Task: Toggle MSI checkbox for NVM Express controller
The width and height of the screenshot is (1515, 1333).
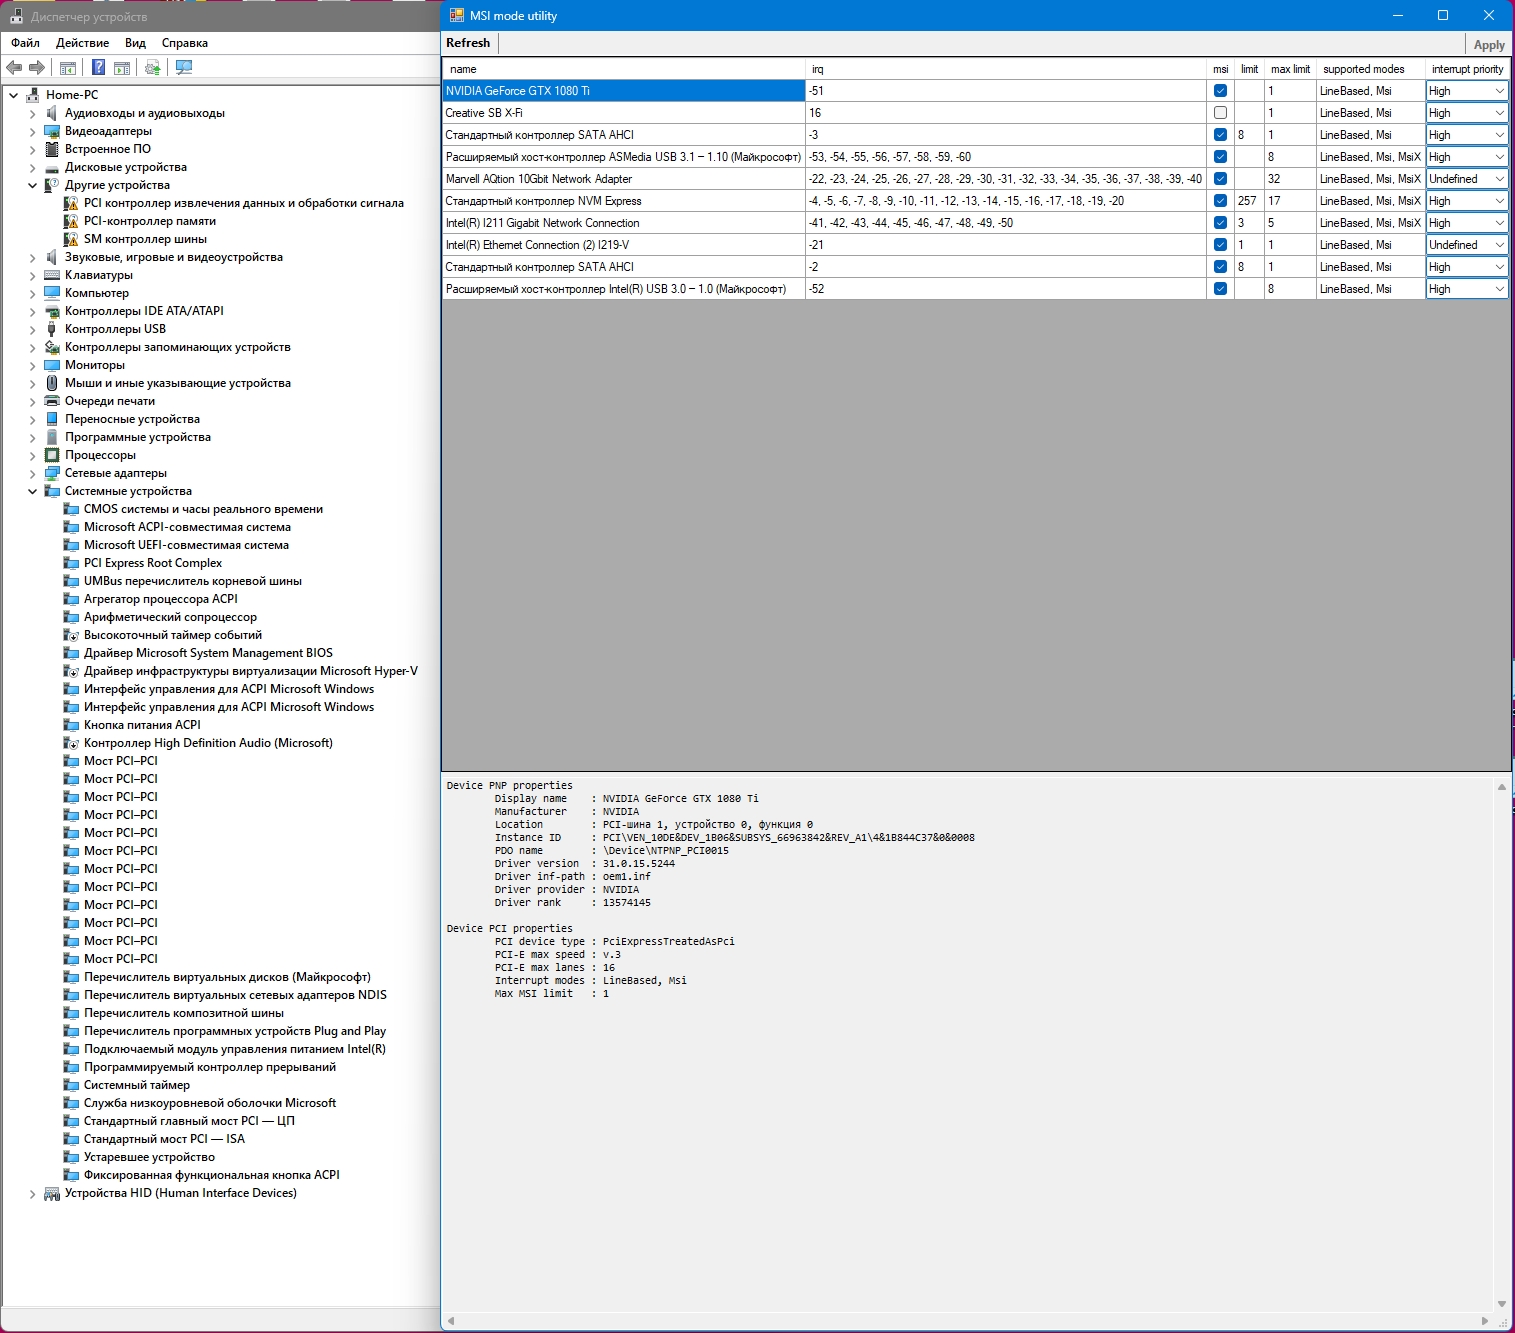Action: (x=1220, y=201)
